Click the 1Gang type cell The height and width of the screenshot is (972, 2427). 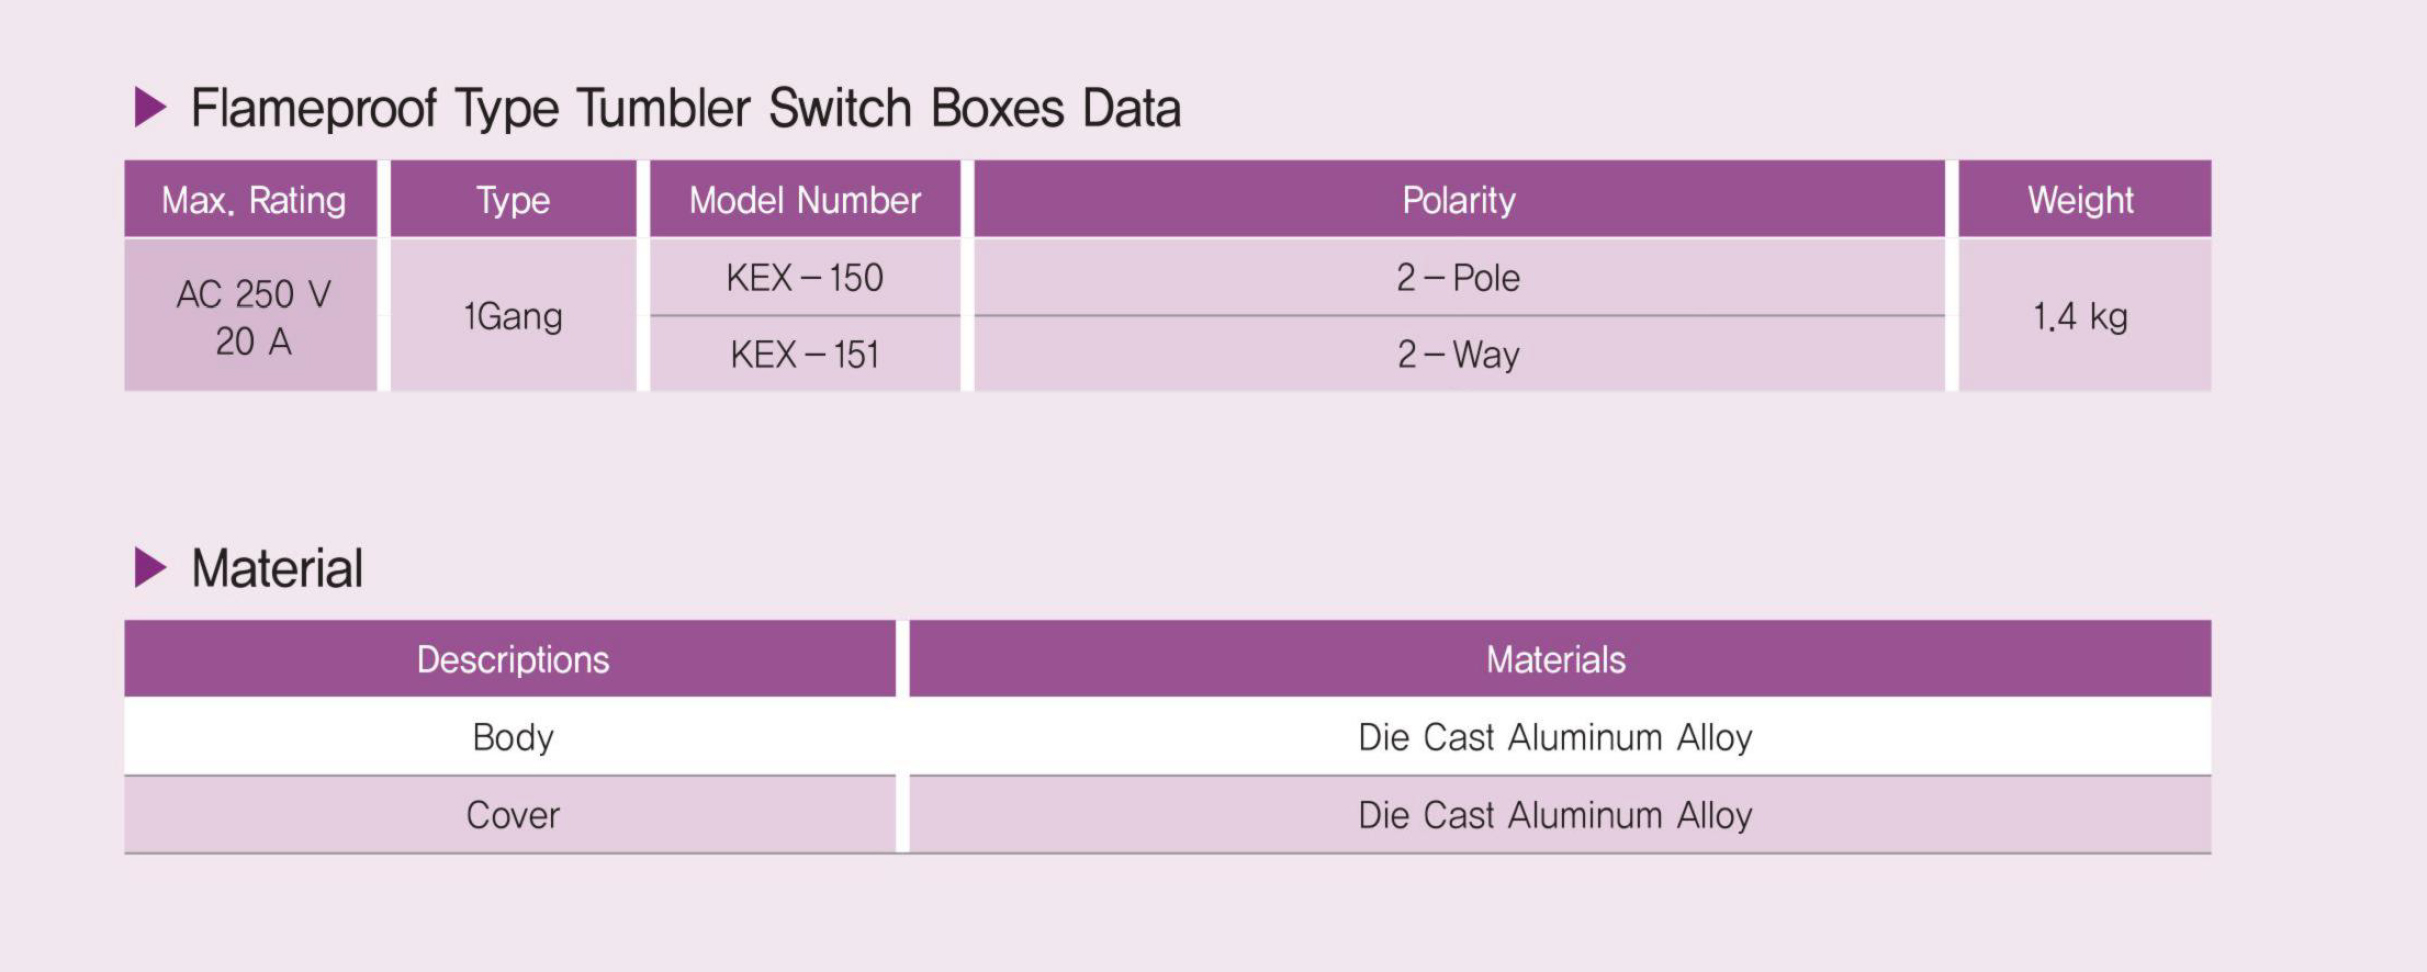[x=513, y=315]
